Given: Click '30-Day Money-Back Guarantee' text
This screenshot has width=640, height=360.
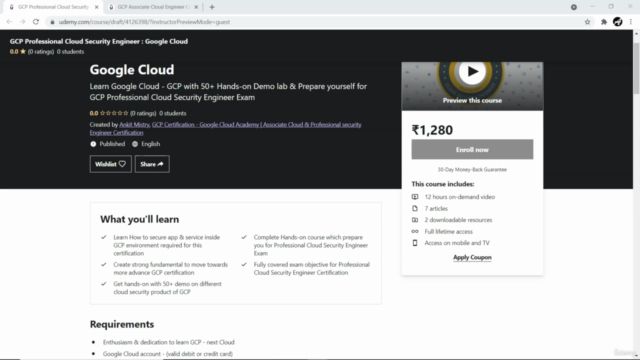Looking at the screenshot, I should 472,169.
